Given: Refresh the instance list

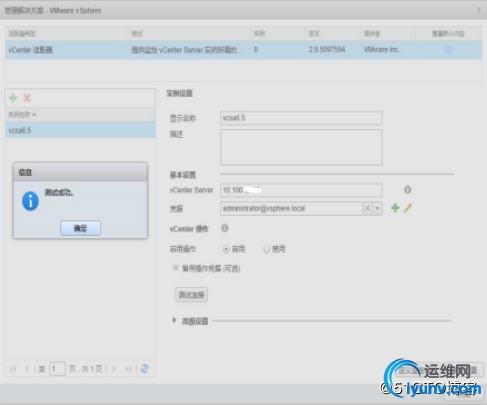Looking at the screenshot, I should [x=144, y=369].
